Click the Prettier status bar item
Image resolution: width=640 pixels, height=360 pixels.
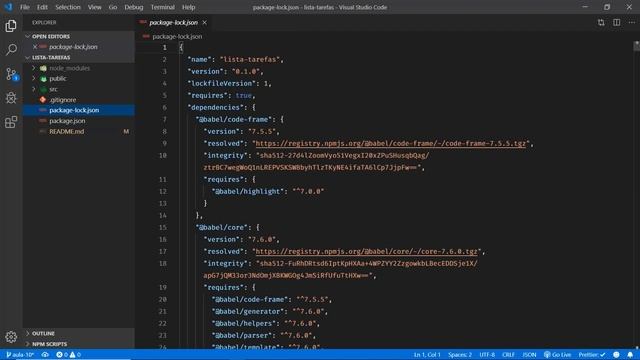click(x=591, y=355)
